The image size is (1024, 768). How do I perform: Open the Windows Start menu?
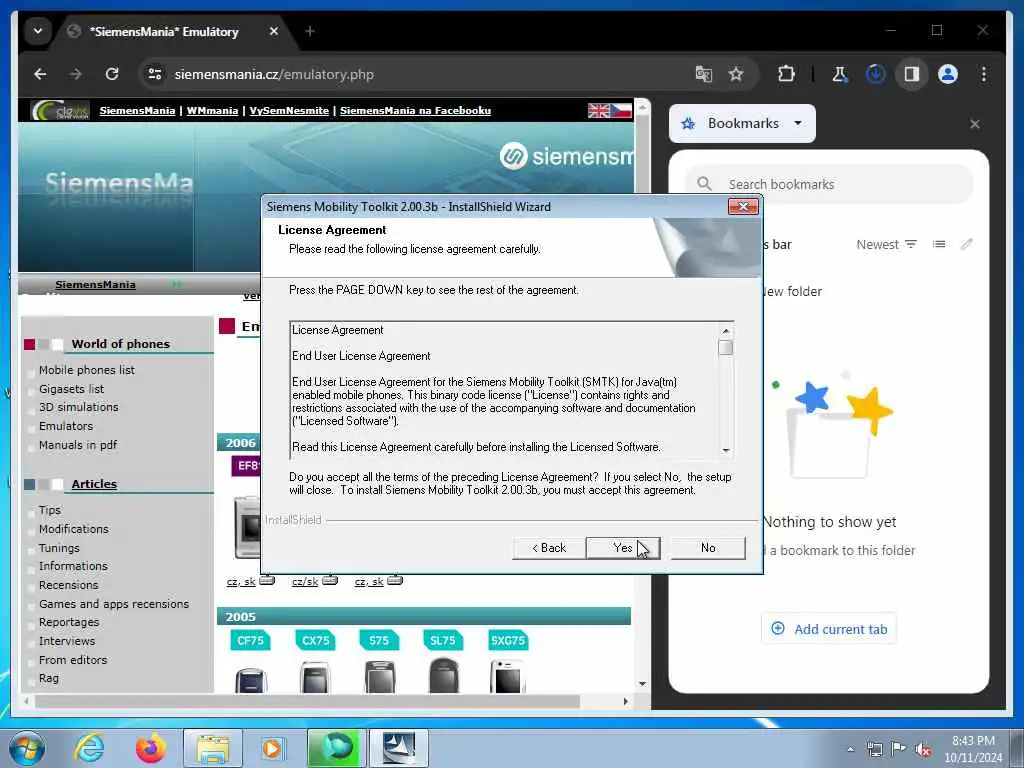(x=27, y=748)
